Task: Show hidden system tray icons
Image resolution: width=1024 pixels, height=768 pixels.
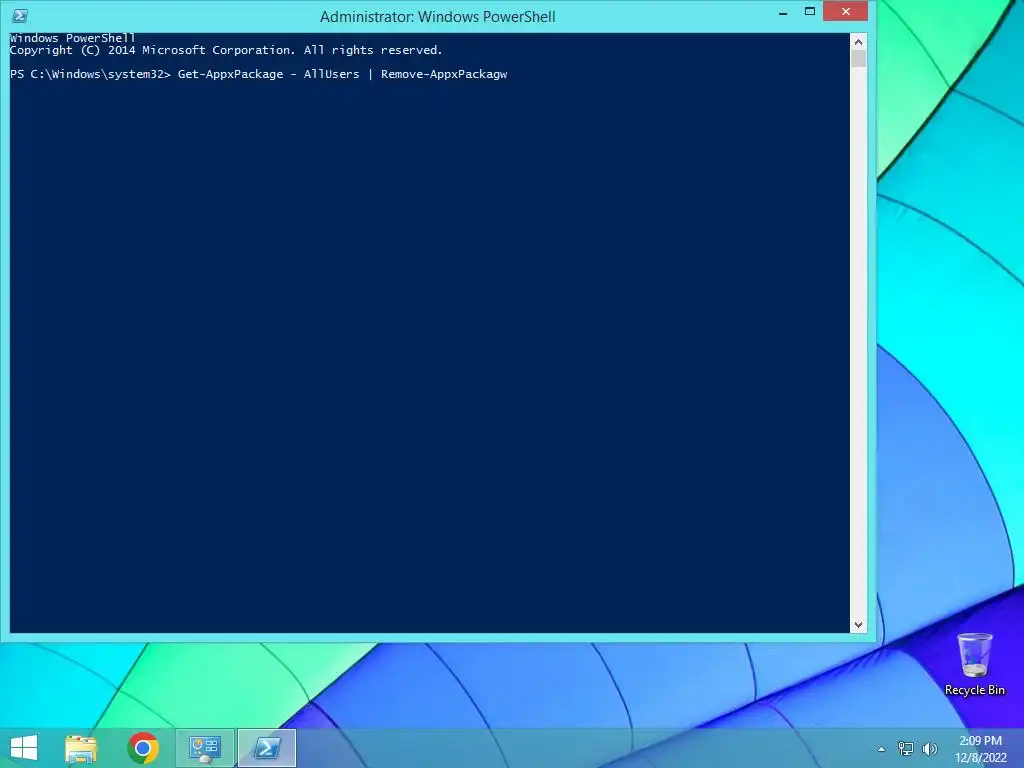Action: 881,749
